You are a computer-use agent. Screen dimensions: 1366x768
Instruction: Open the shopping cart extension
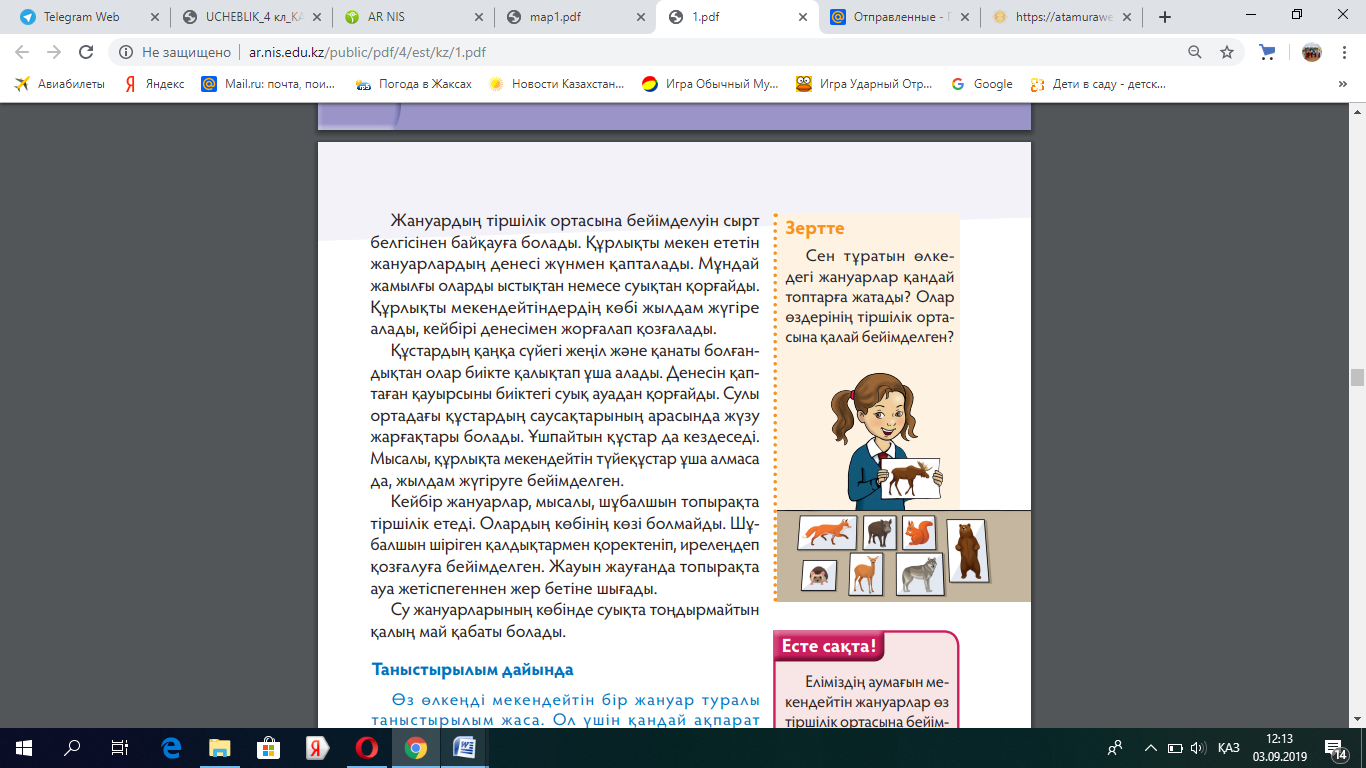pyautogui.click(x=1267, y=52)
